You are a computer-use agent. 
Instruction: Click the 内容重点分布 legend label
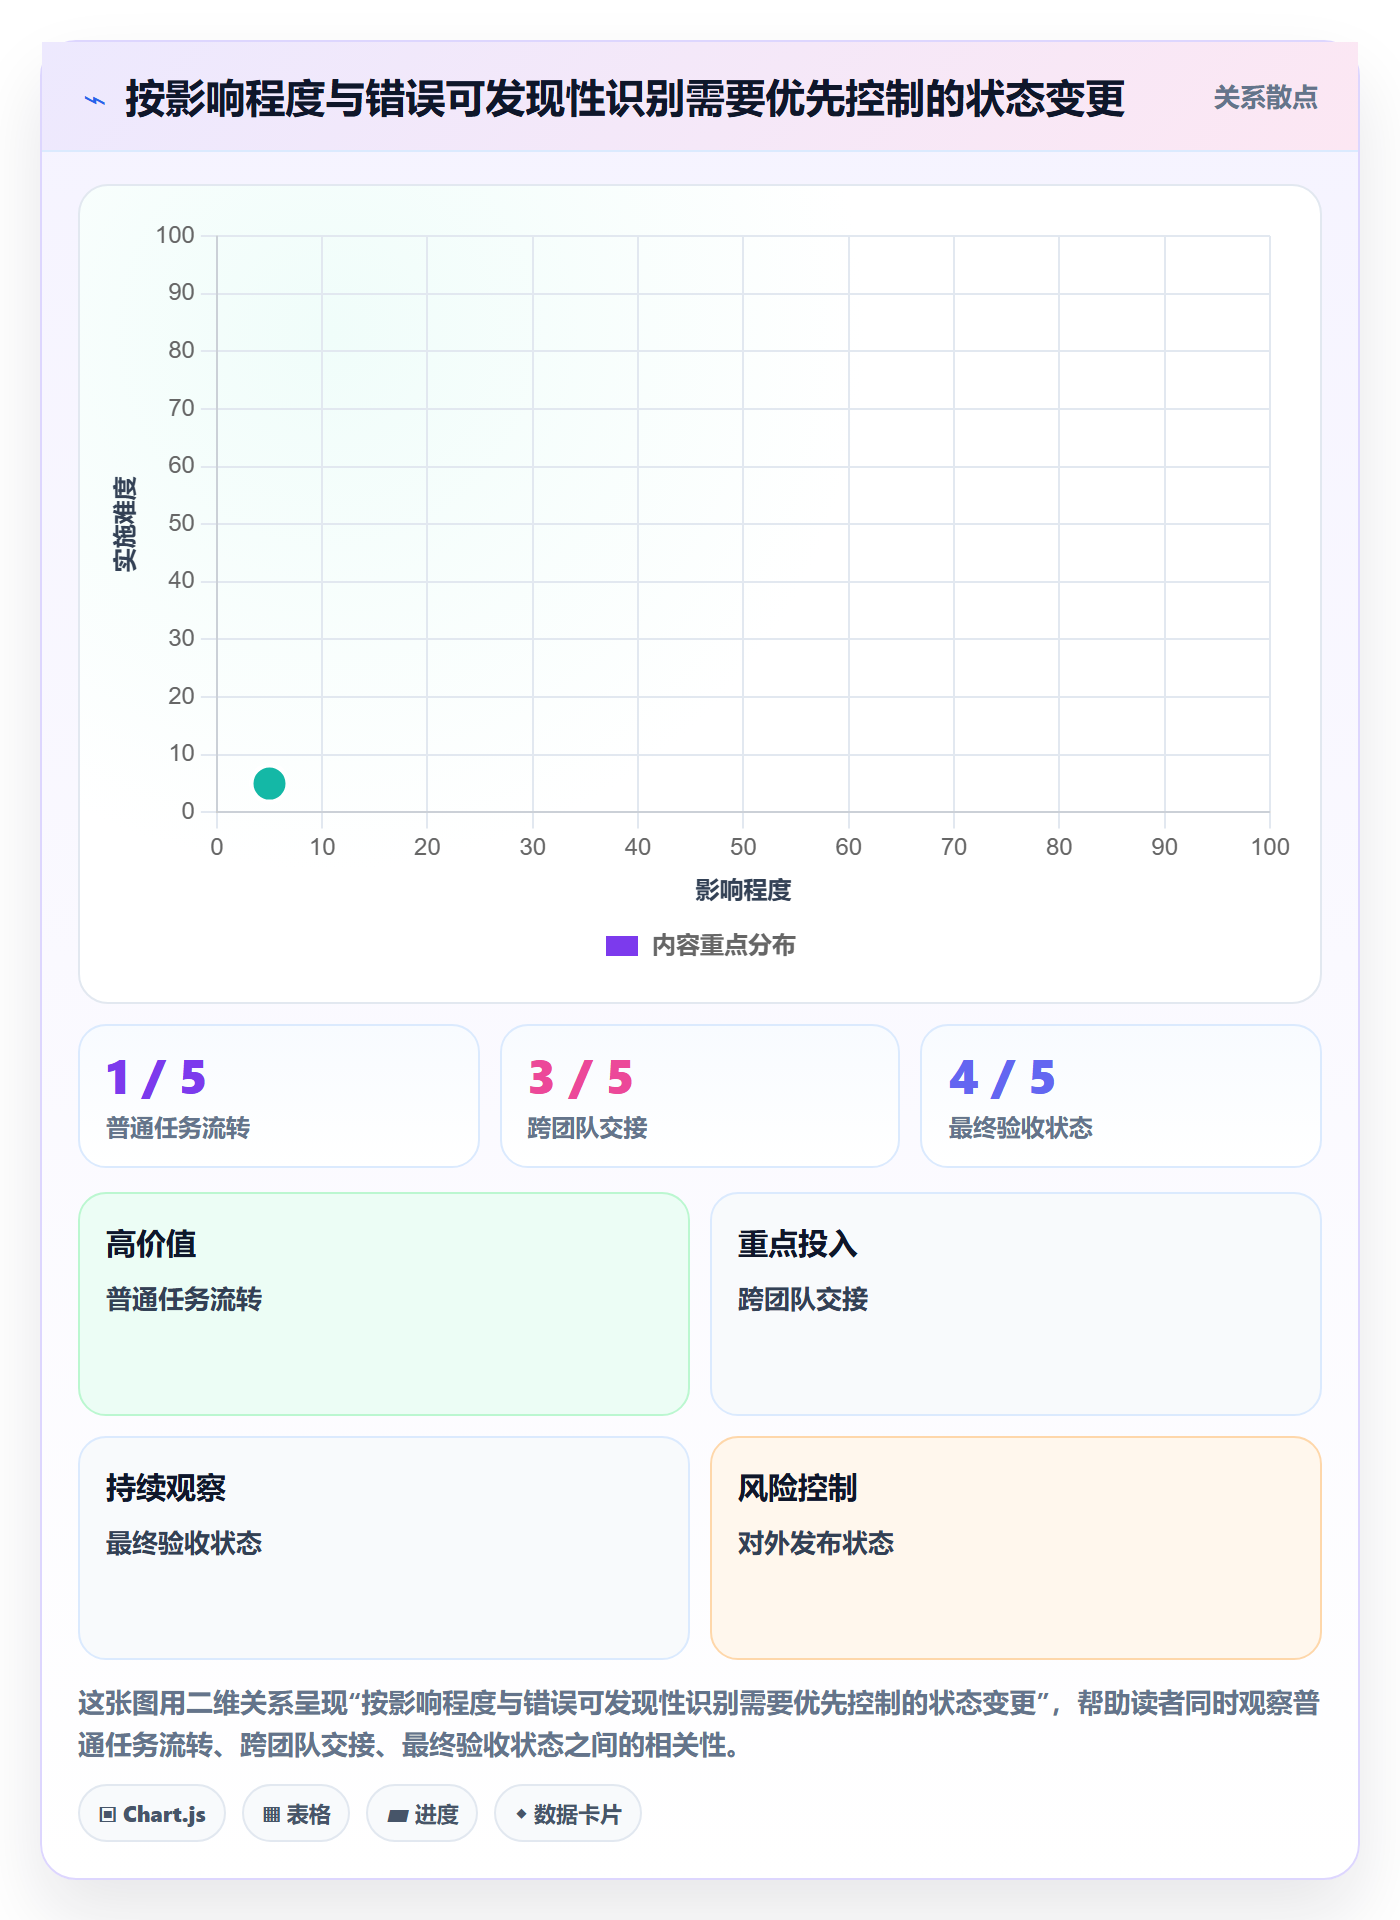[x=723, y=946]
